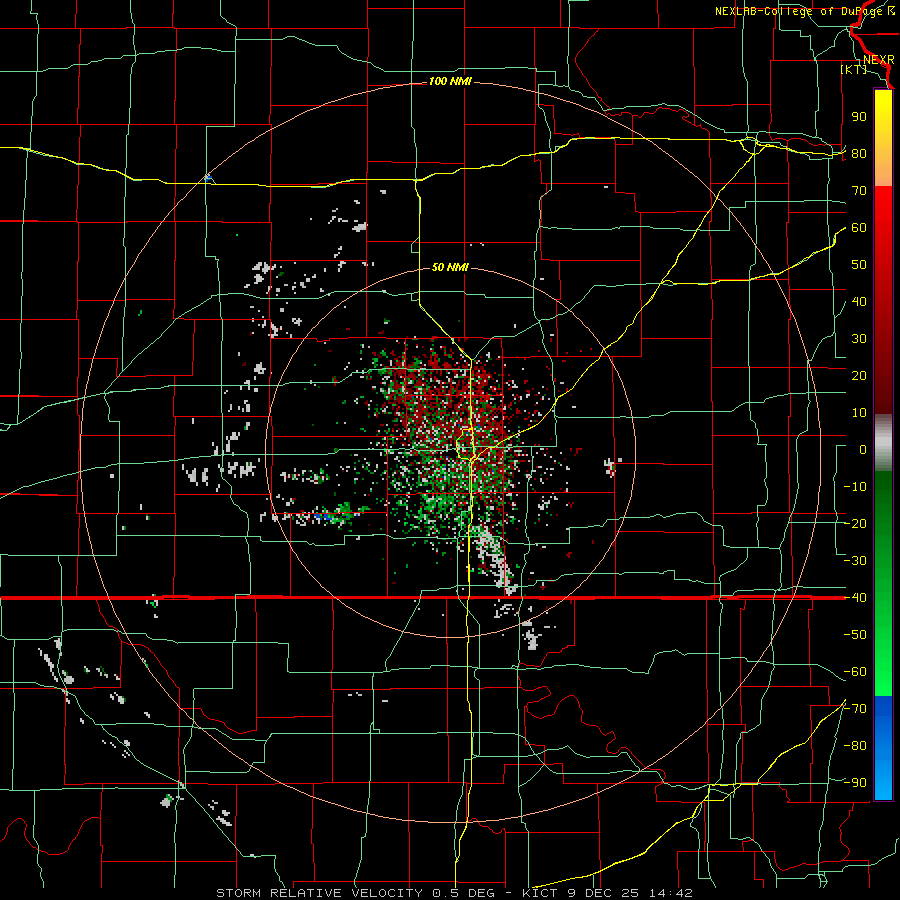The image size is (900, 900).
Task: Select the 40 value on velocity scale
Action: pyautogui.click(x=859, y=302)
